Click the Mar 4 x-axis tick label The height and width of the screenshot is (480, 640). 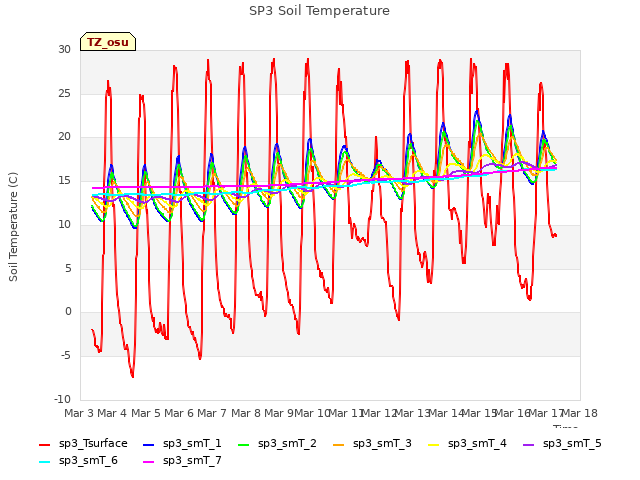pyautogui.click(x=112, y=413)
